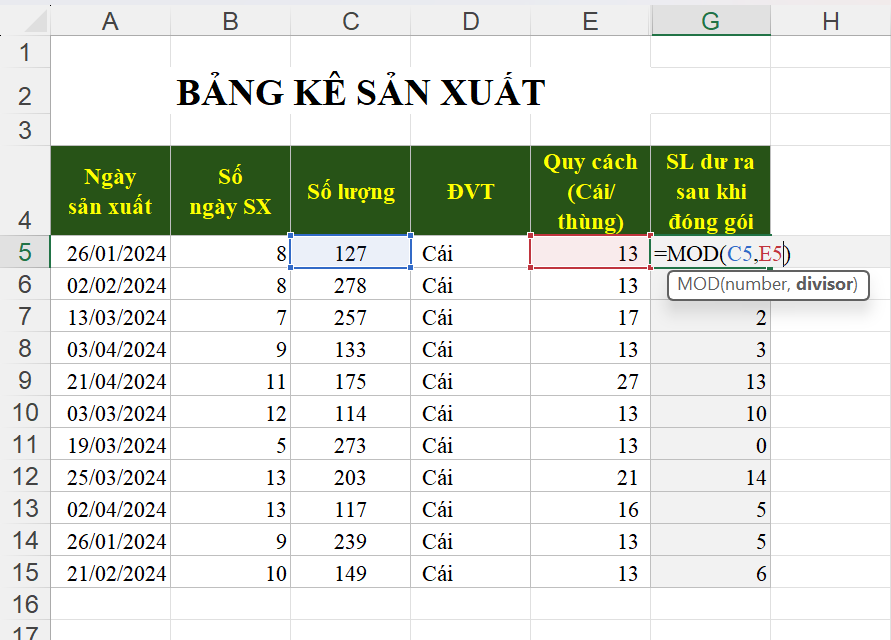Screen dimensions: 891x640
Task: Select the "Số lượng" header cell
Action: pyautogui.click(x=350, y=191)
